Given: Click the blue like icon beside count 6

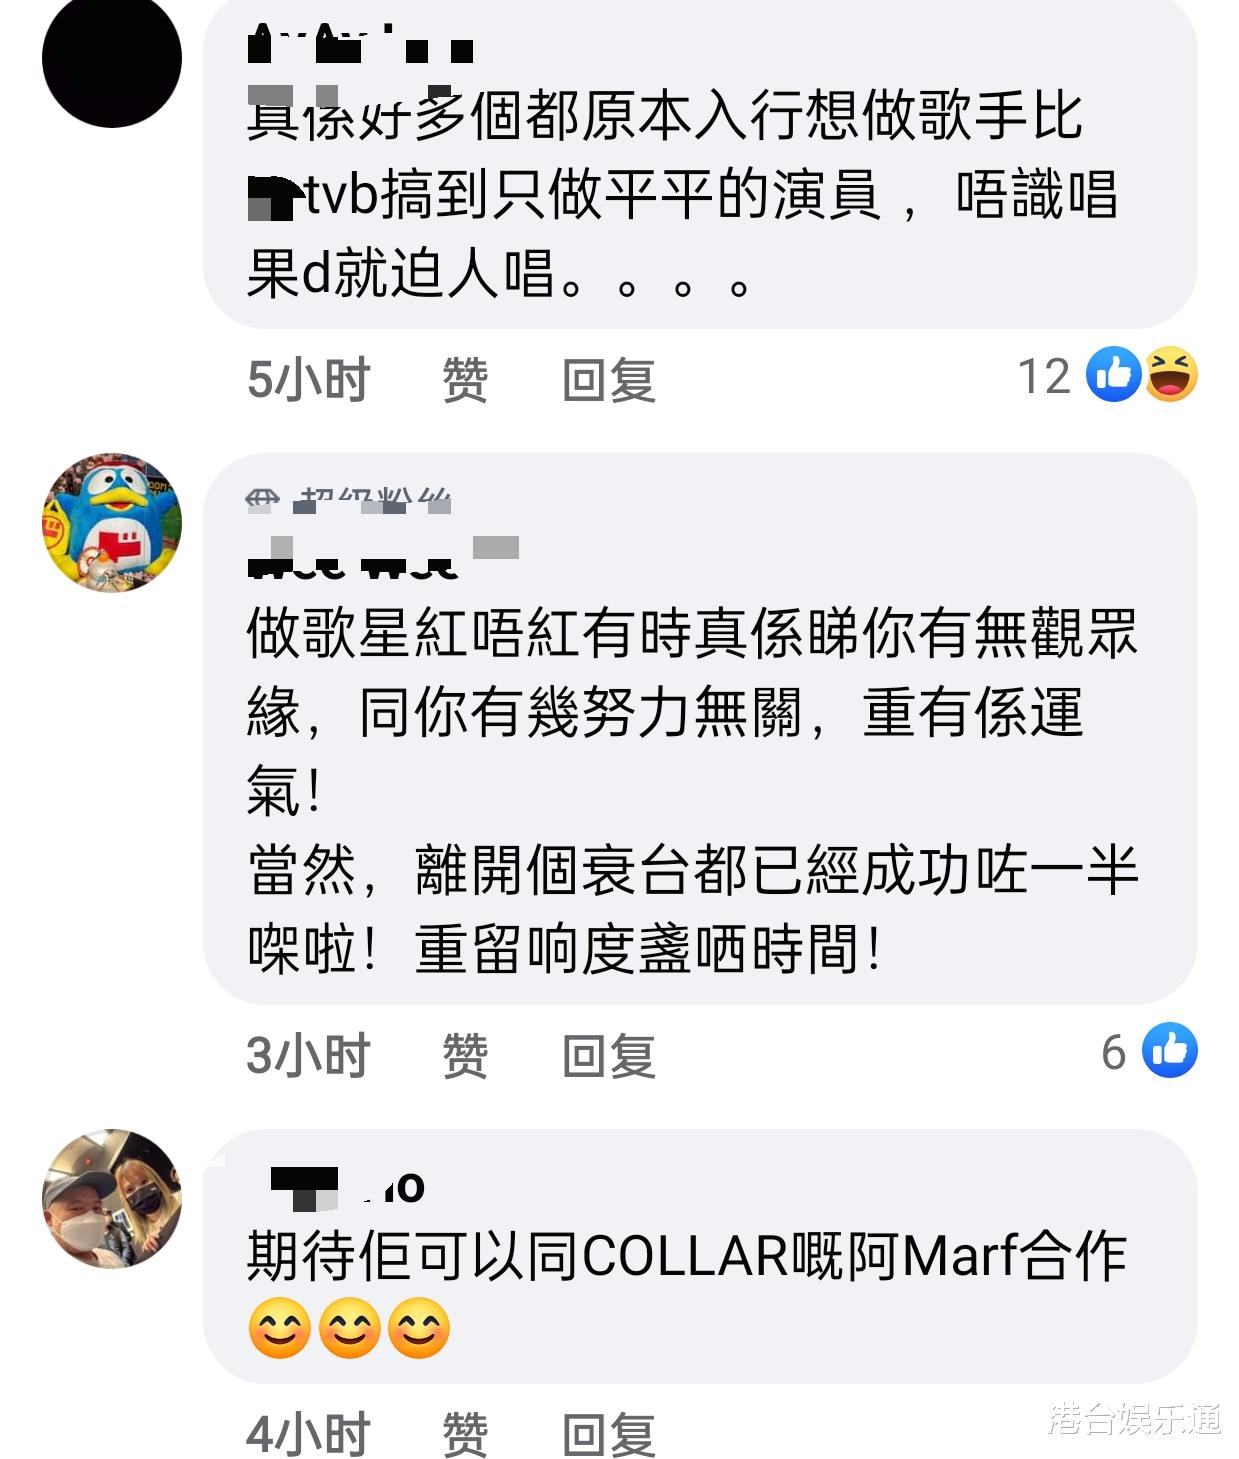Looking at the screenshot, I should pyautogui.click(x=1170, y=1051).
